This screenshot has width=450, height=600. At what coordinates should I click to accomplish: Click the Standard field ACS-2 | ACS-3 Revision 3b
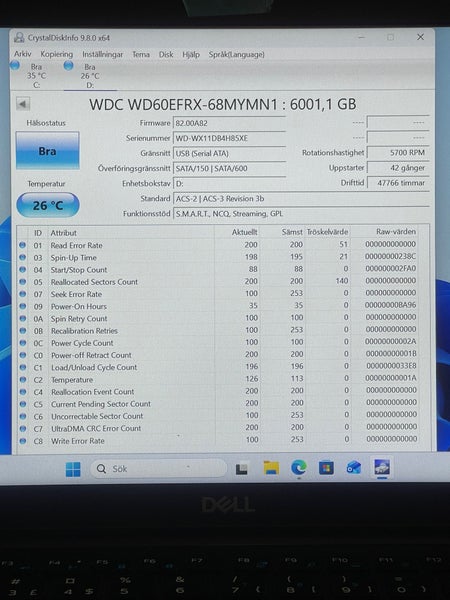coord(301,199)
